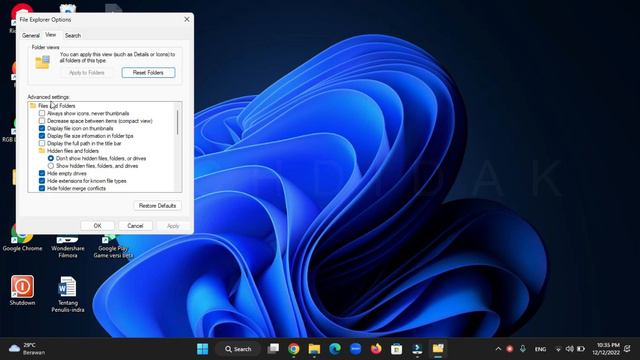Image resolution: width=640 pixels, height=360 pixels.
Task: Open Wondershare Filmora desktop shortcut
Action: click(x=68, y=245)
